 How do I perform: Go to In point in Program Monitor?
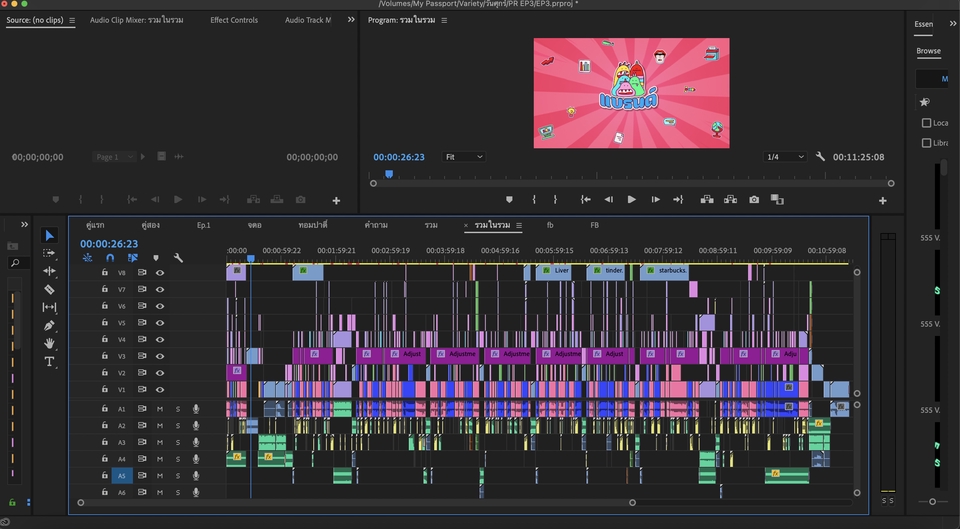tap(586, 200)
